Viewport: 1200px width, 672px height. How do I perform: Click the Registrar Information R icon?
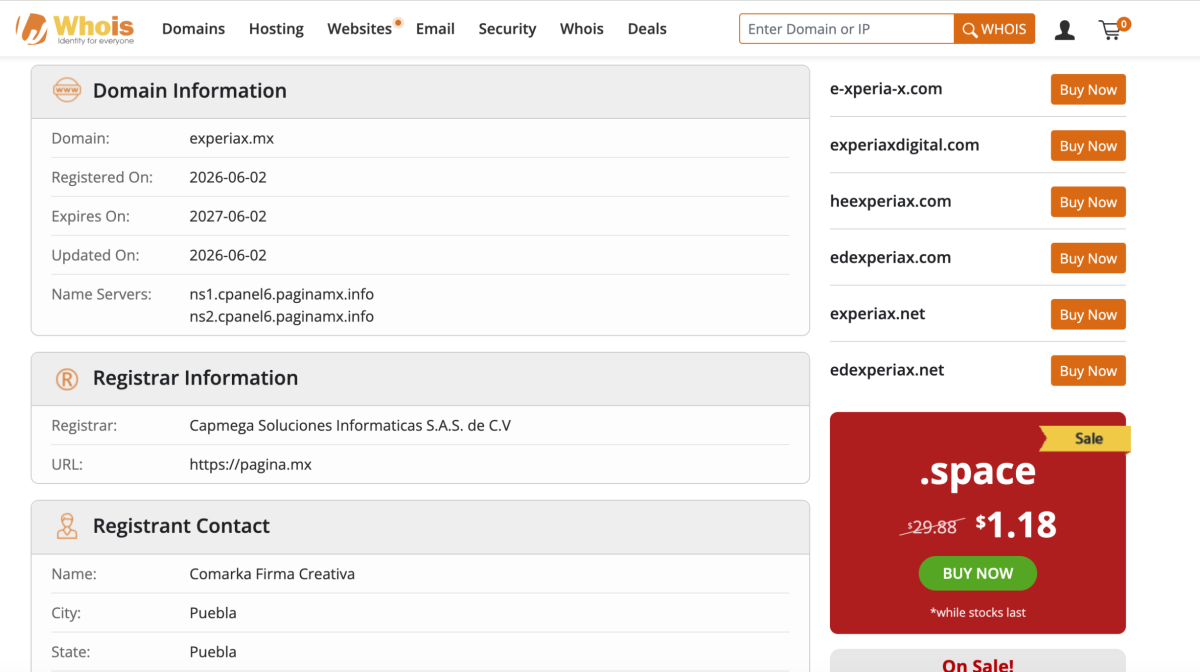(x=67, y=379)
